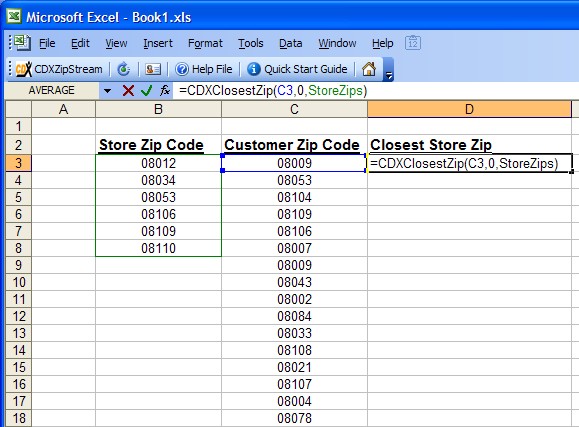Select row 3 header
The image size is (579, 427).
[18, 163]
